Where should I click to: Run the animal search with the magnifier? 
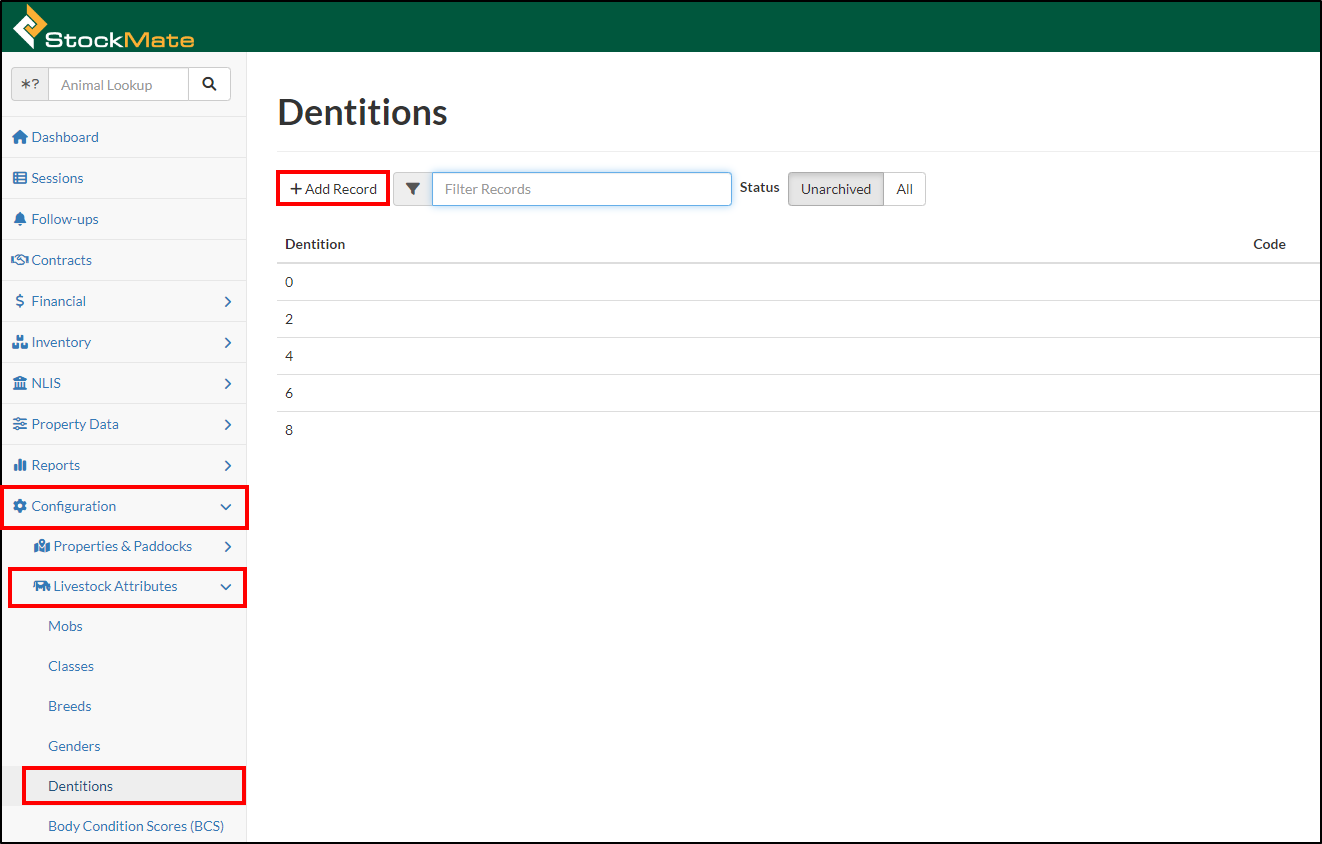point(209,84)
